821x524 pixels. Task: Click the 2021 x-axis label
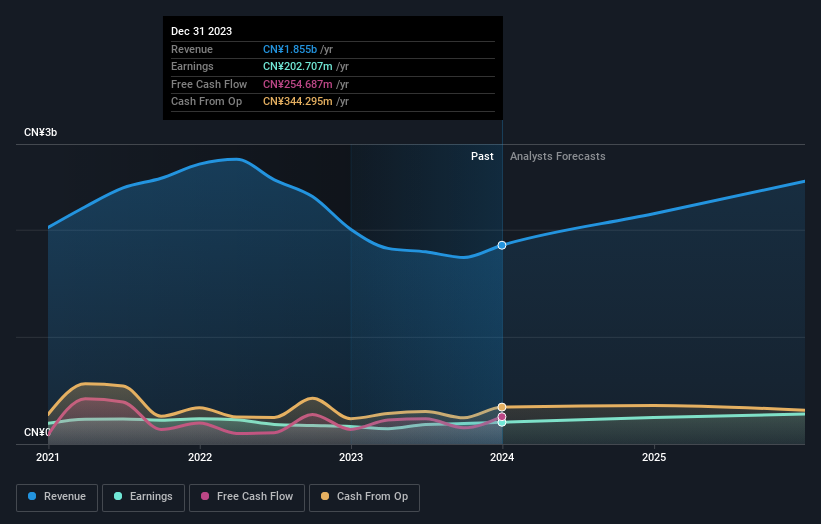[48, 458]
